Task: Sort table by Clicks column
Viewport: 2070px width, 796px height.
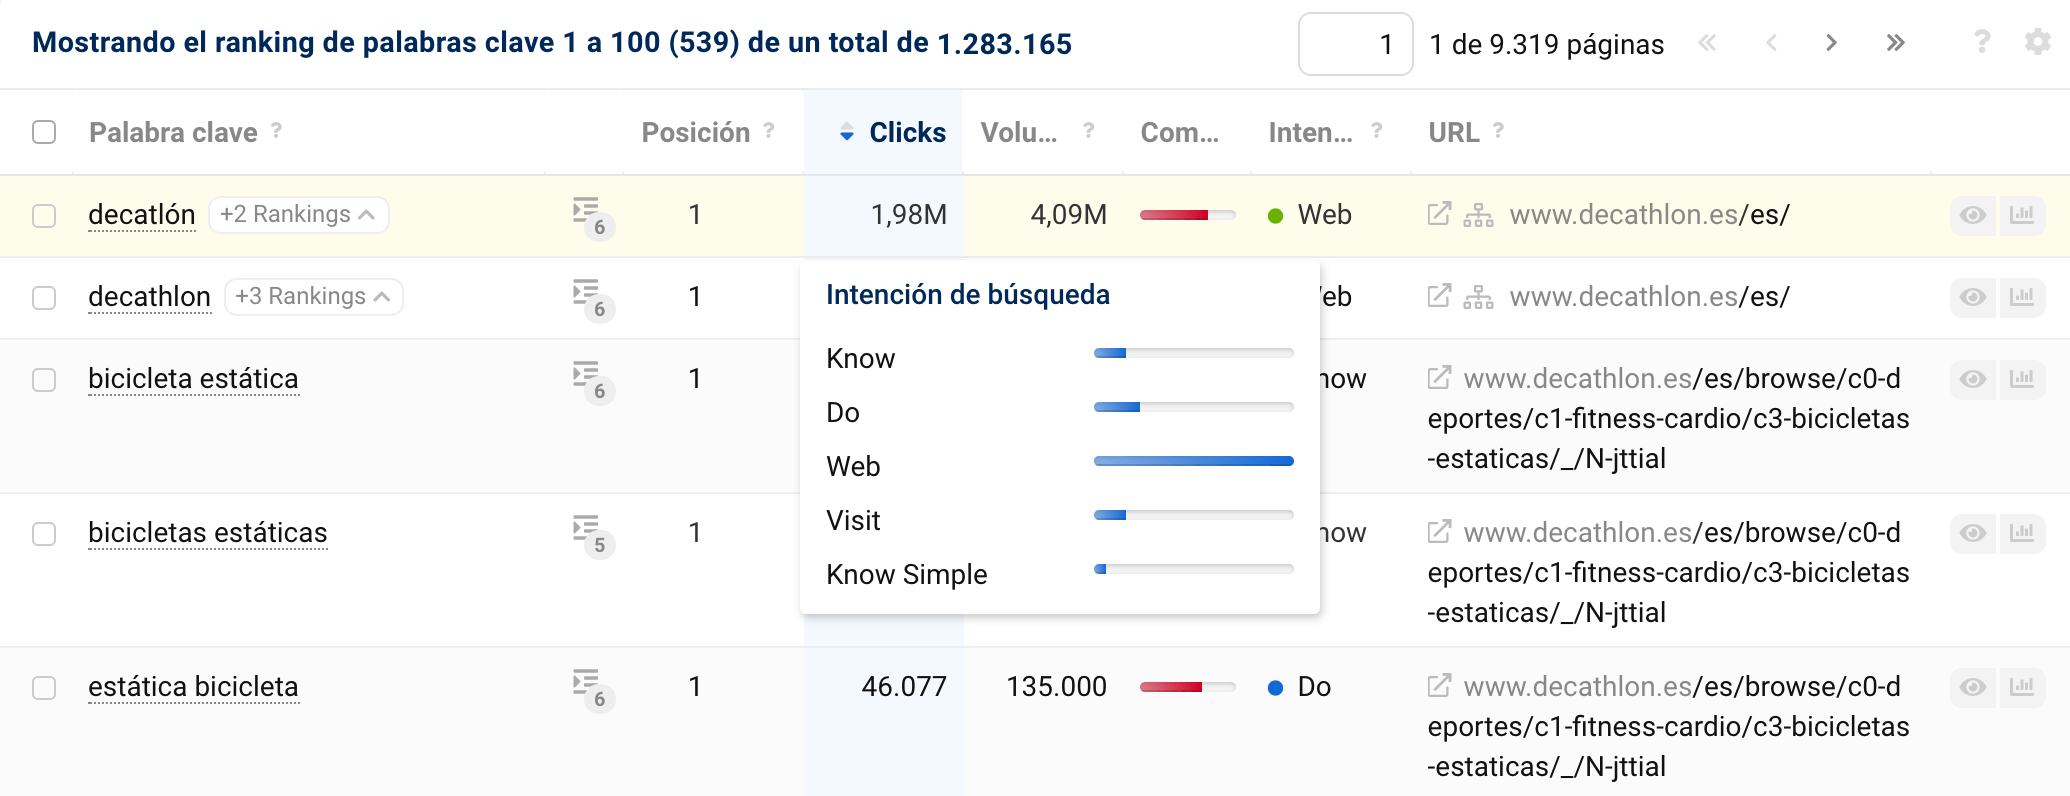Action: point(906,132)
